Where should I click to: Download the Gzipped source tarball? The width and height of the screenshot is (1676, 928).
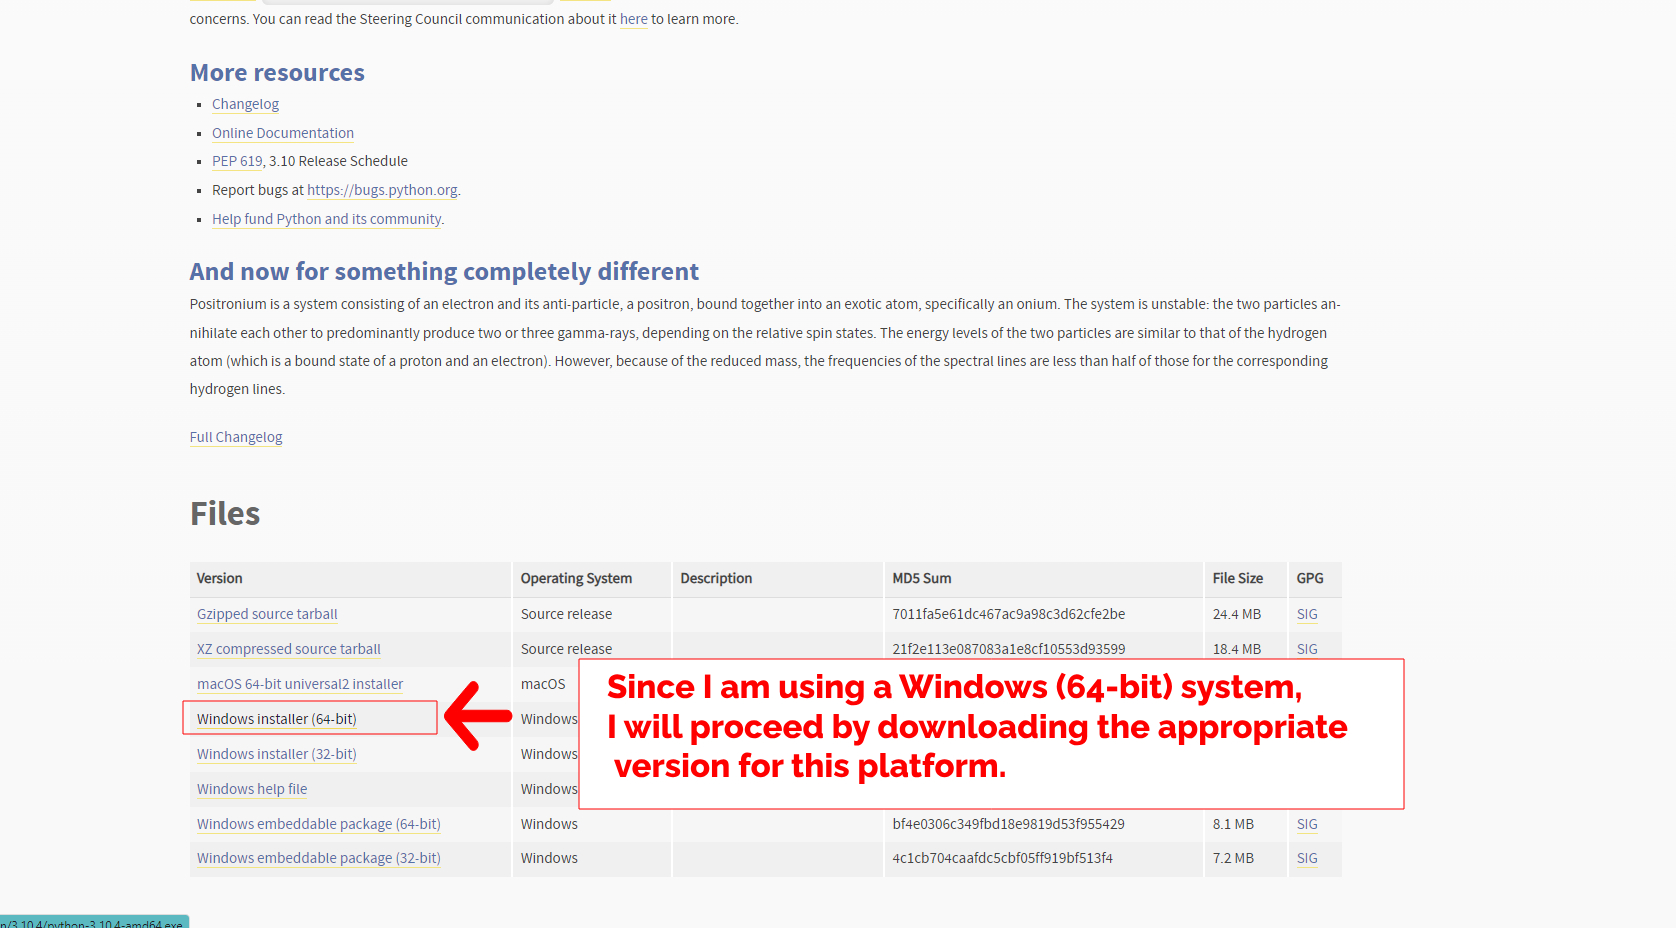coord(267,614)
